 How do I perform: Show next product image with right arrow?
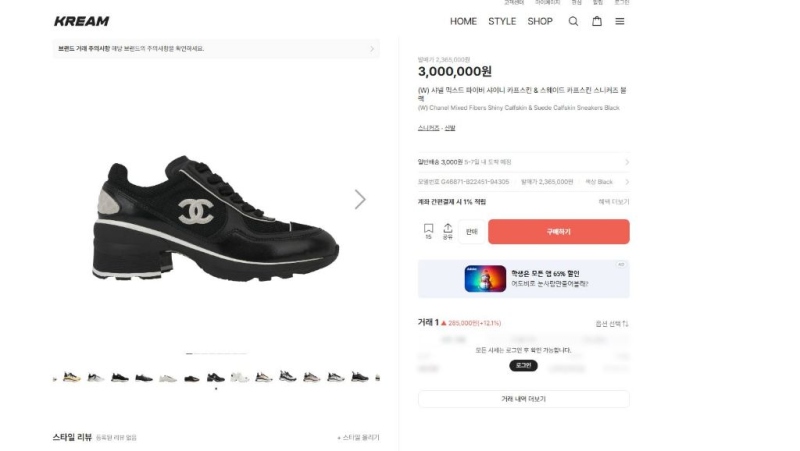coord(360,199)
